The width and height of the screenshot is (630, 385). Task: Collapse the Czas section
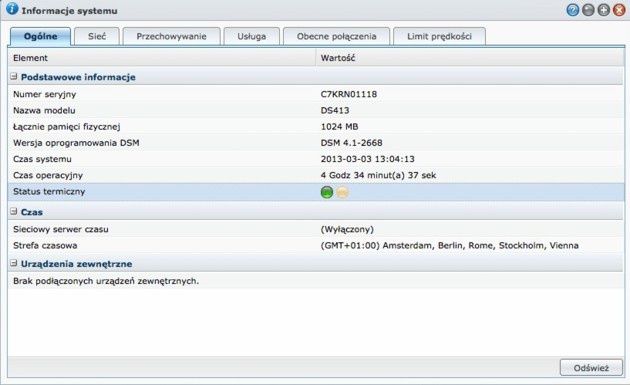click(14, 211)
